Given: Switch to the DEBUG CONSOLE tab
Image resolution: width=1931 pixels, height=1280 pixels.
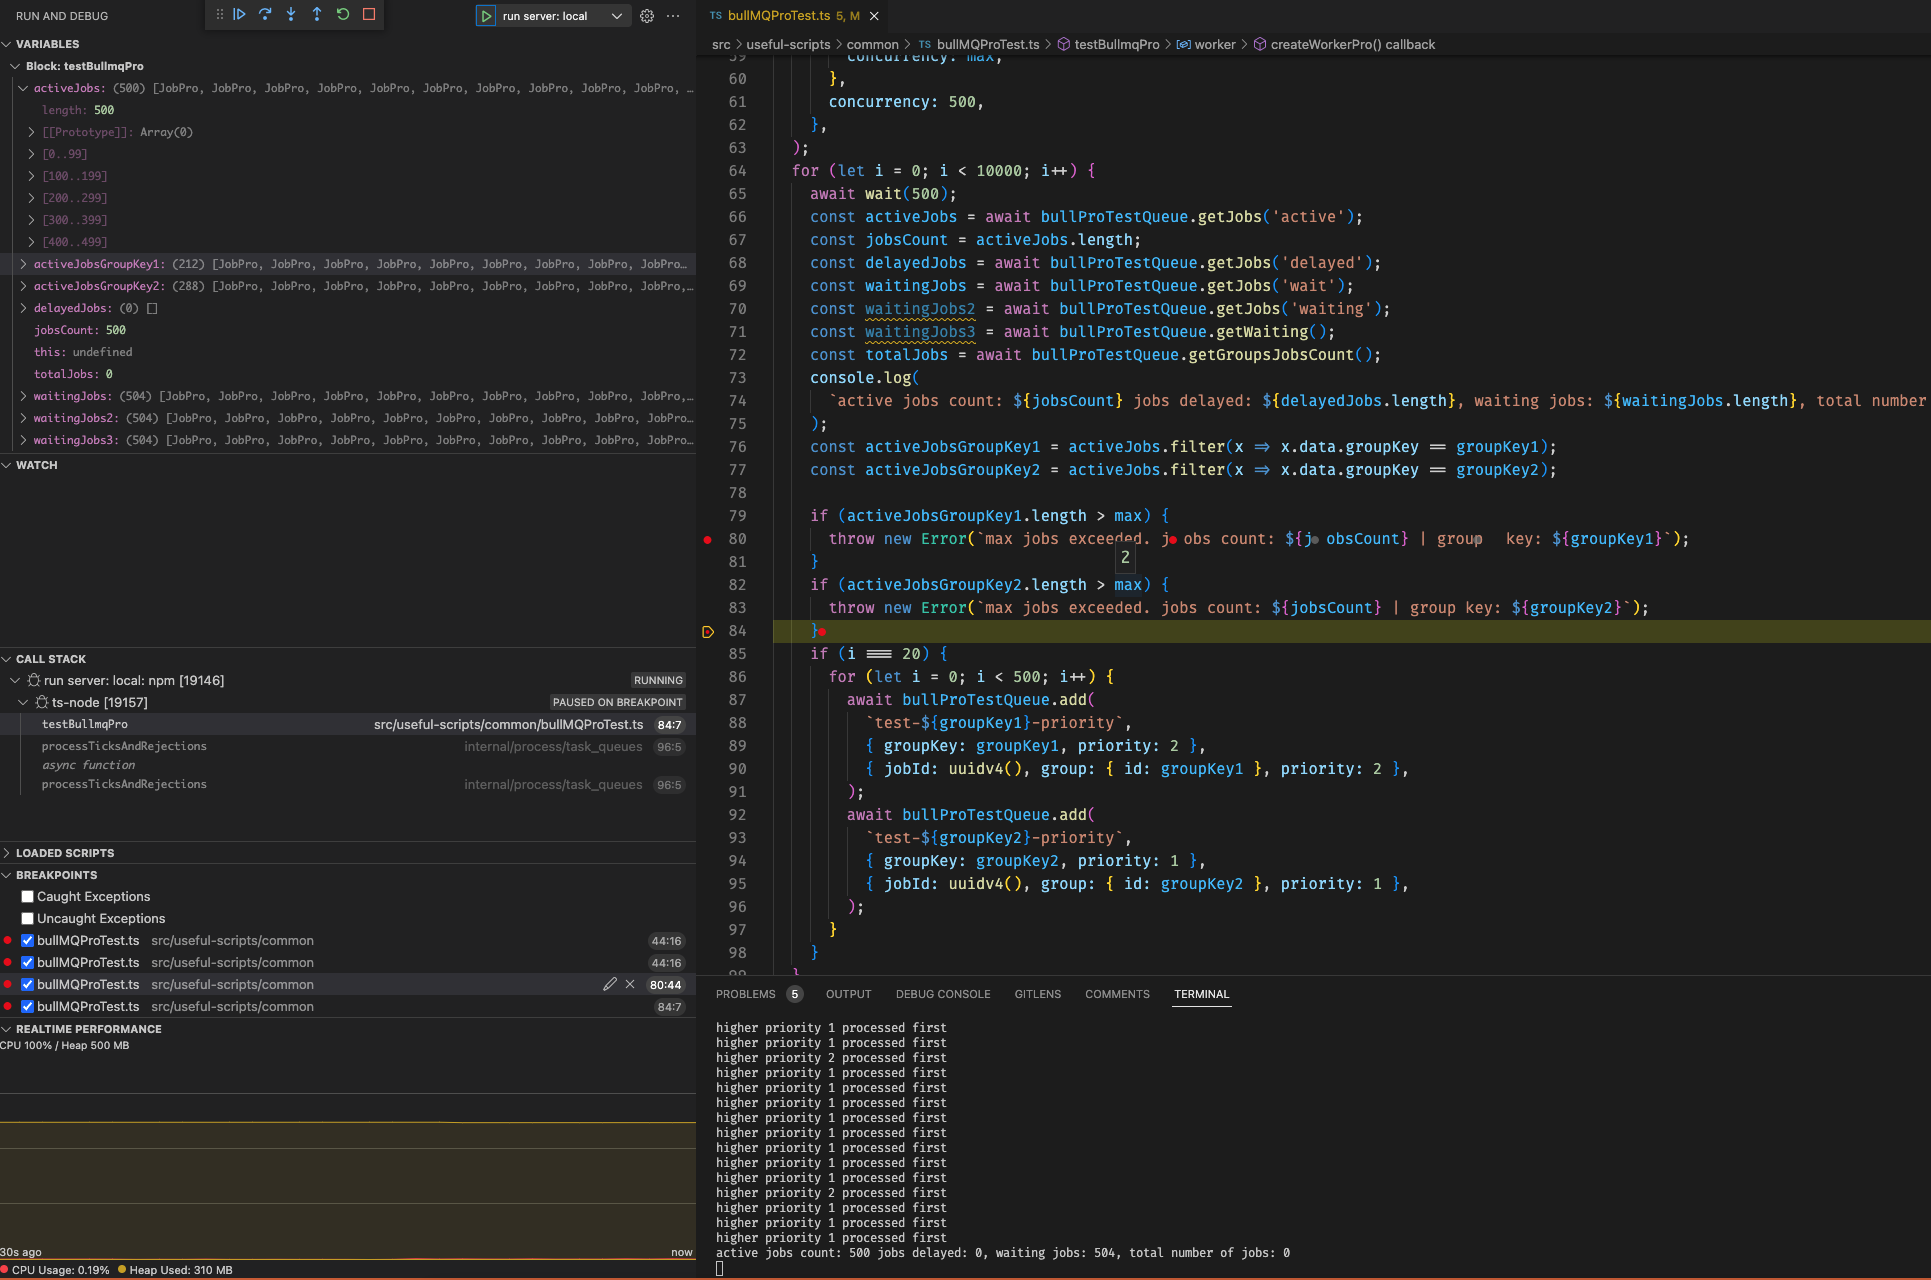Looking at the screenshot, I should click(942, 994).
